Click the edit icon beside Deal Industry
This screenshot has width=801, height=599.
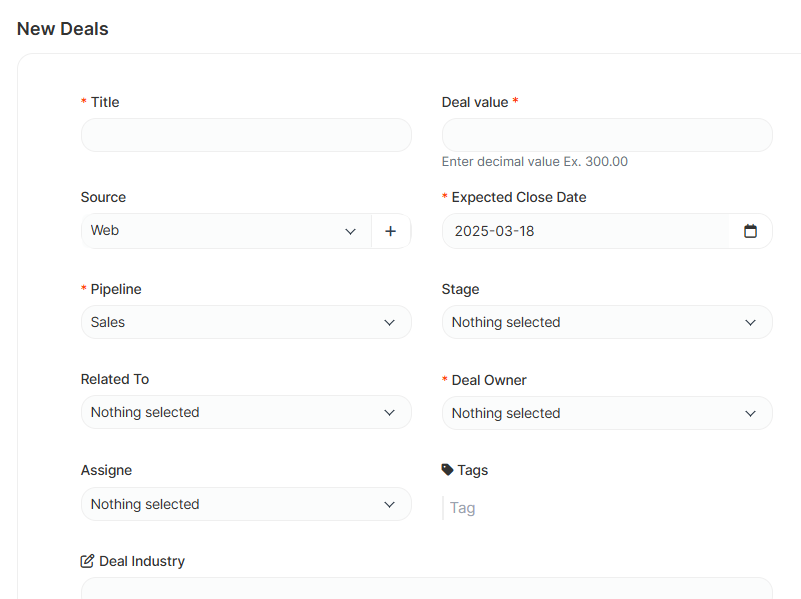[x=87, y=561]
